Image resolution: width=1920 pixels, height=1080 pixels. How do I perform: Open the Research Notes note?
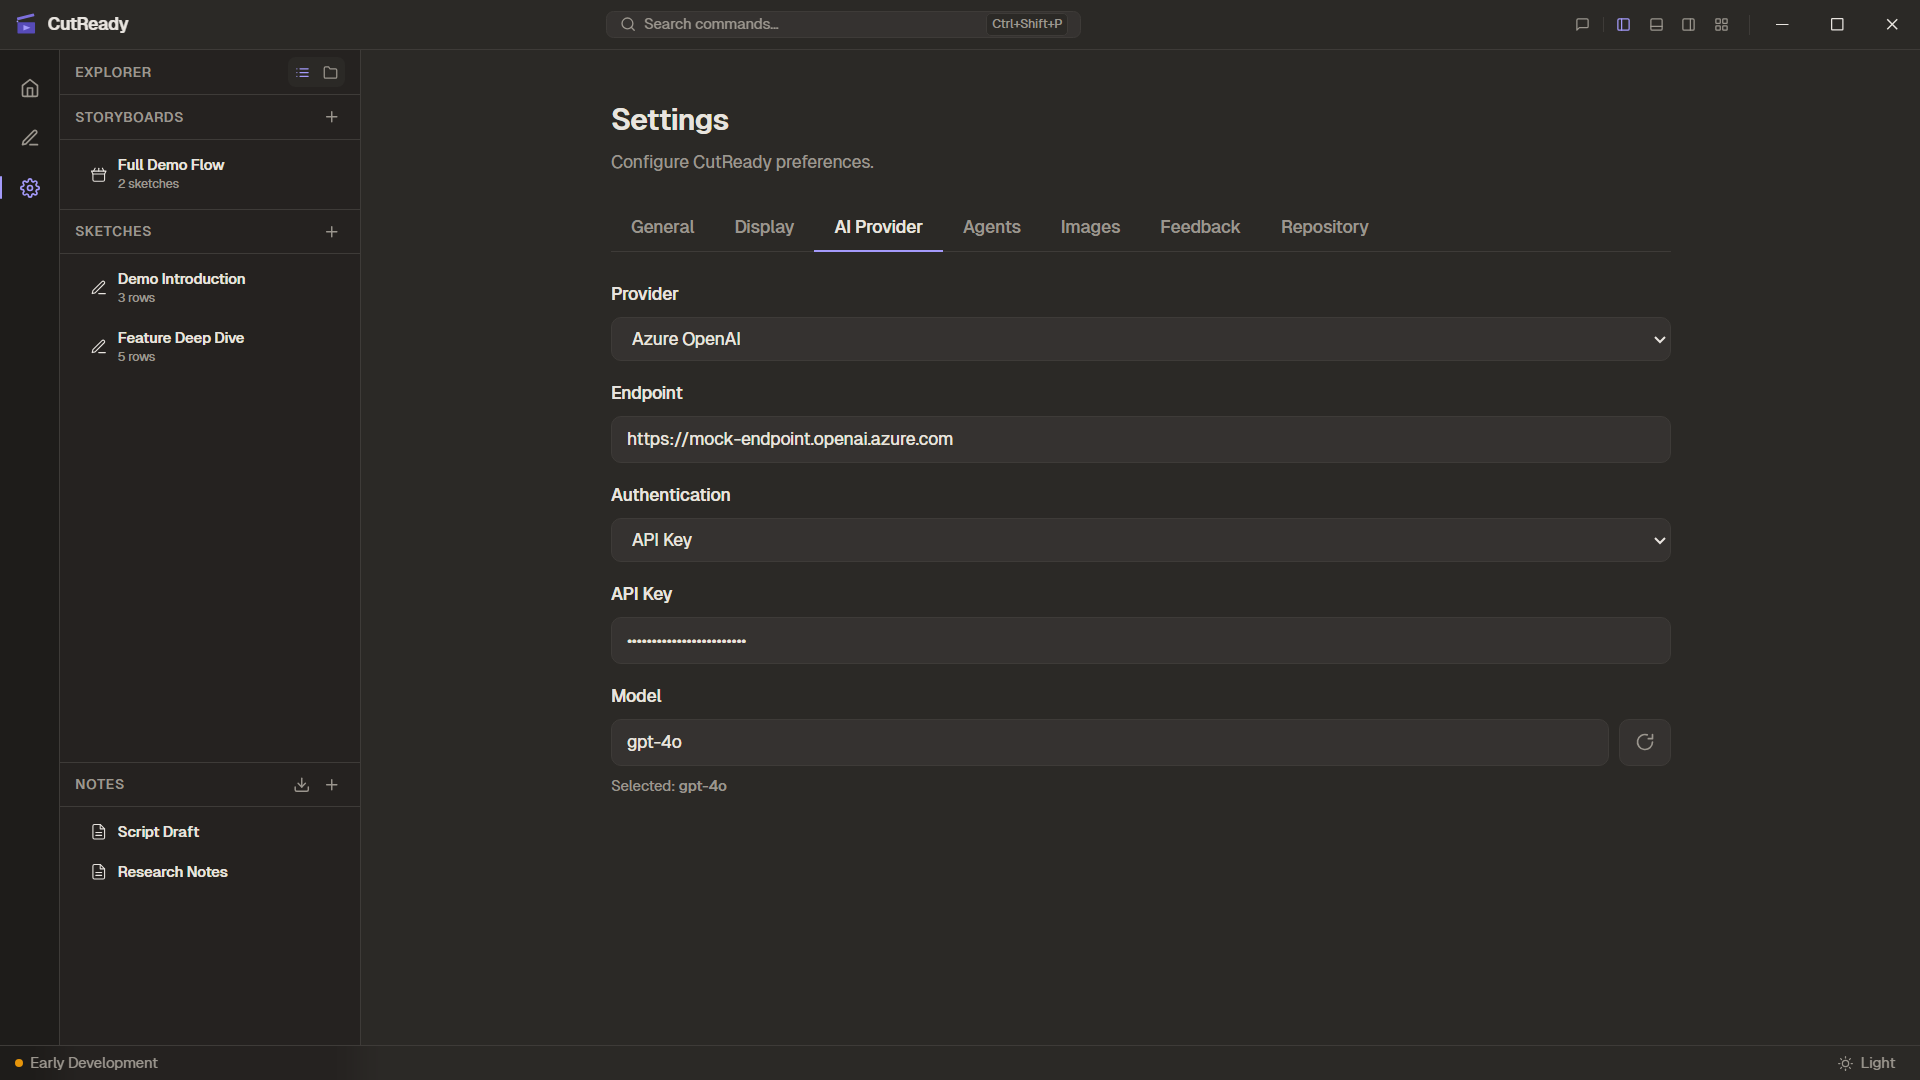tap(172, 871)
